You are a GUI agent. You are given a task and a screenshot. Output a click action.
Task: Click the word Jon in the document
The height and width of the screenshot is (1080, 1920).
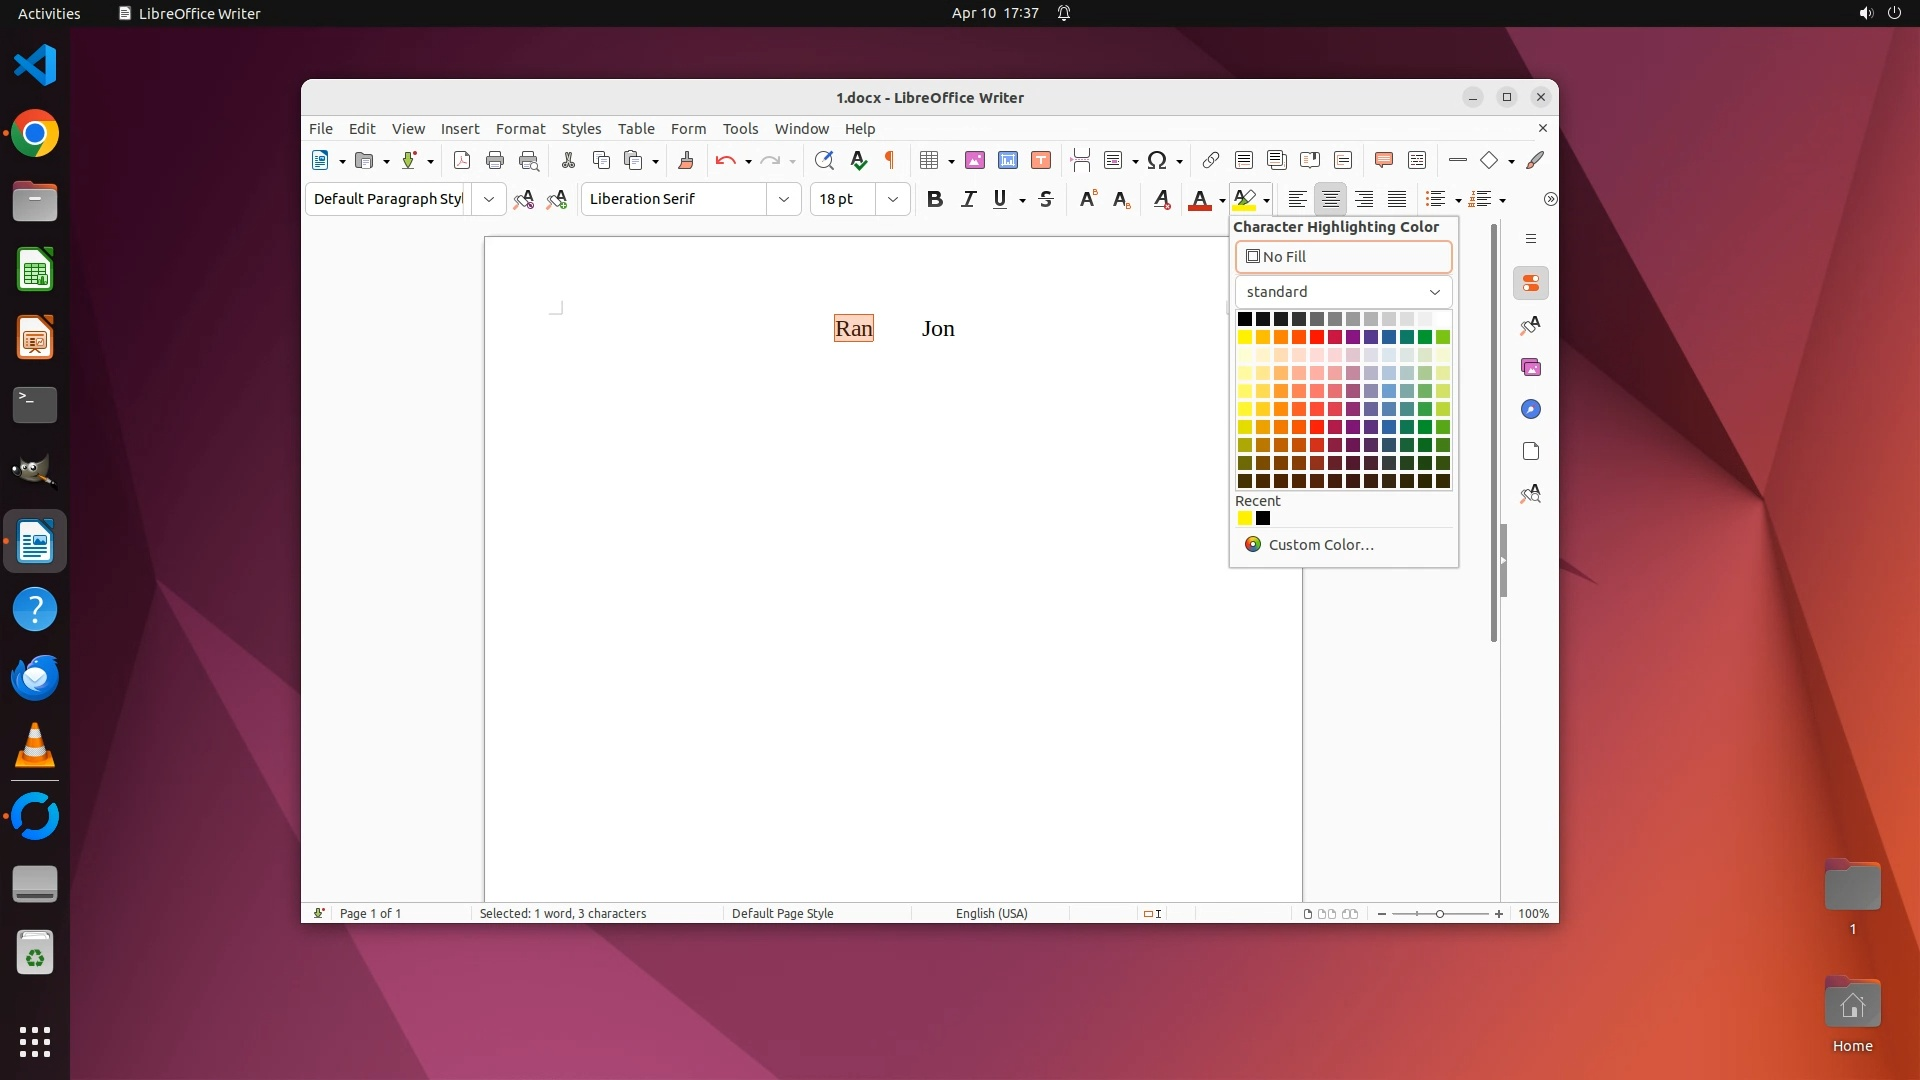[938, 329]
